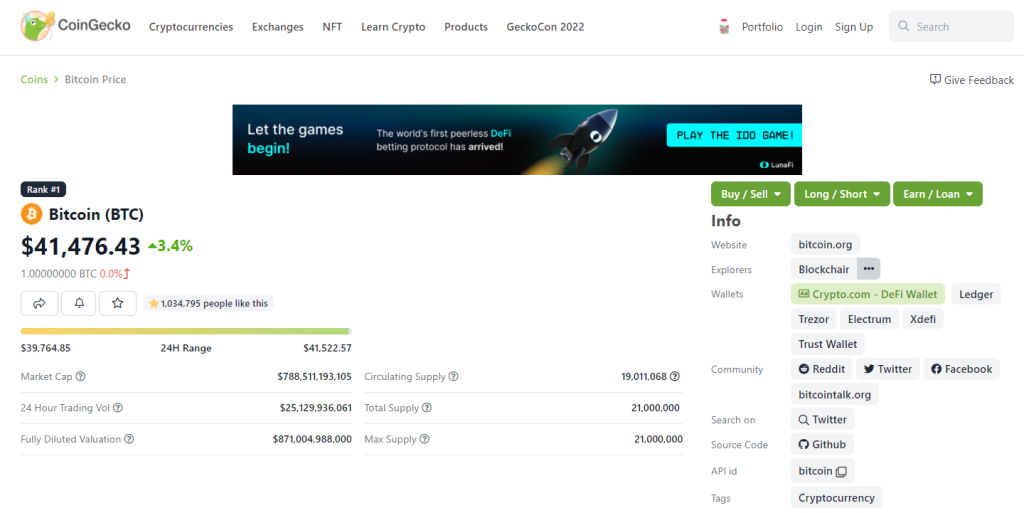Screen dimensions: 1024x513
Task: Click the LunaFi rocket ad banner
Action: [x=517, y=140]
